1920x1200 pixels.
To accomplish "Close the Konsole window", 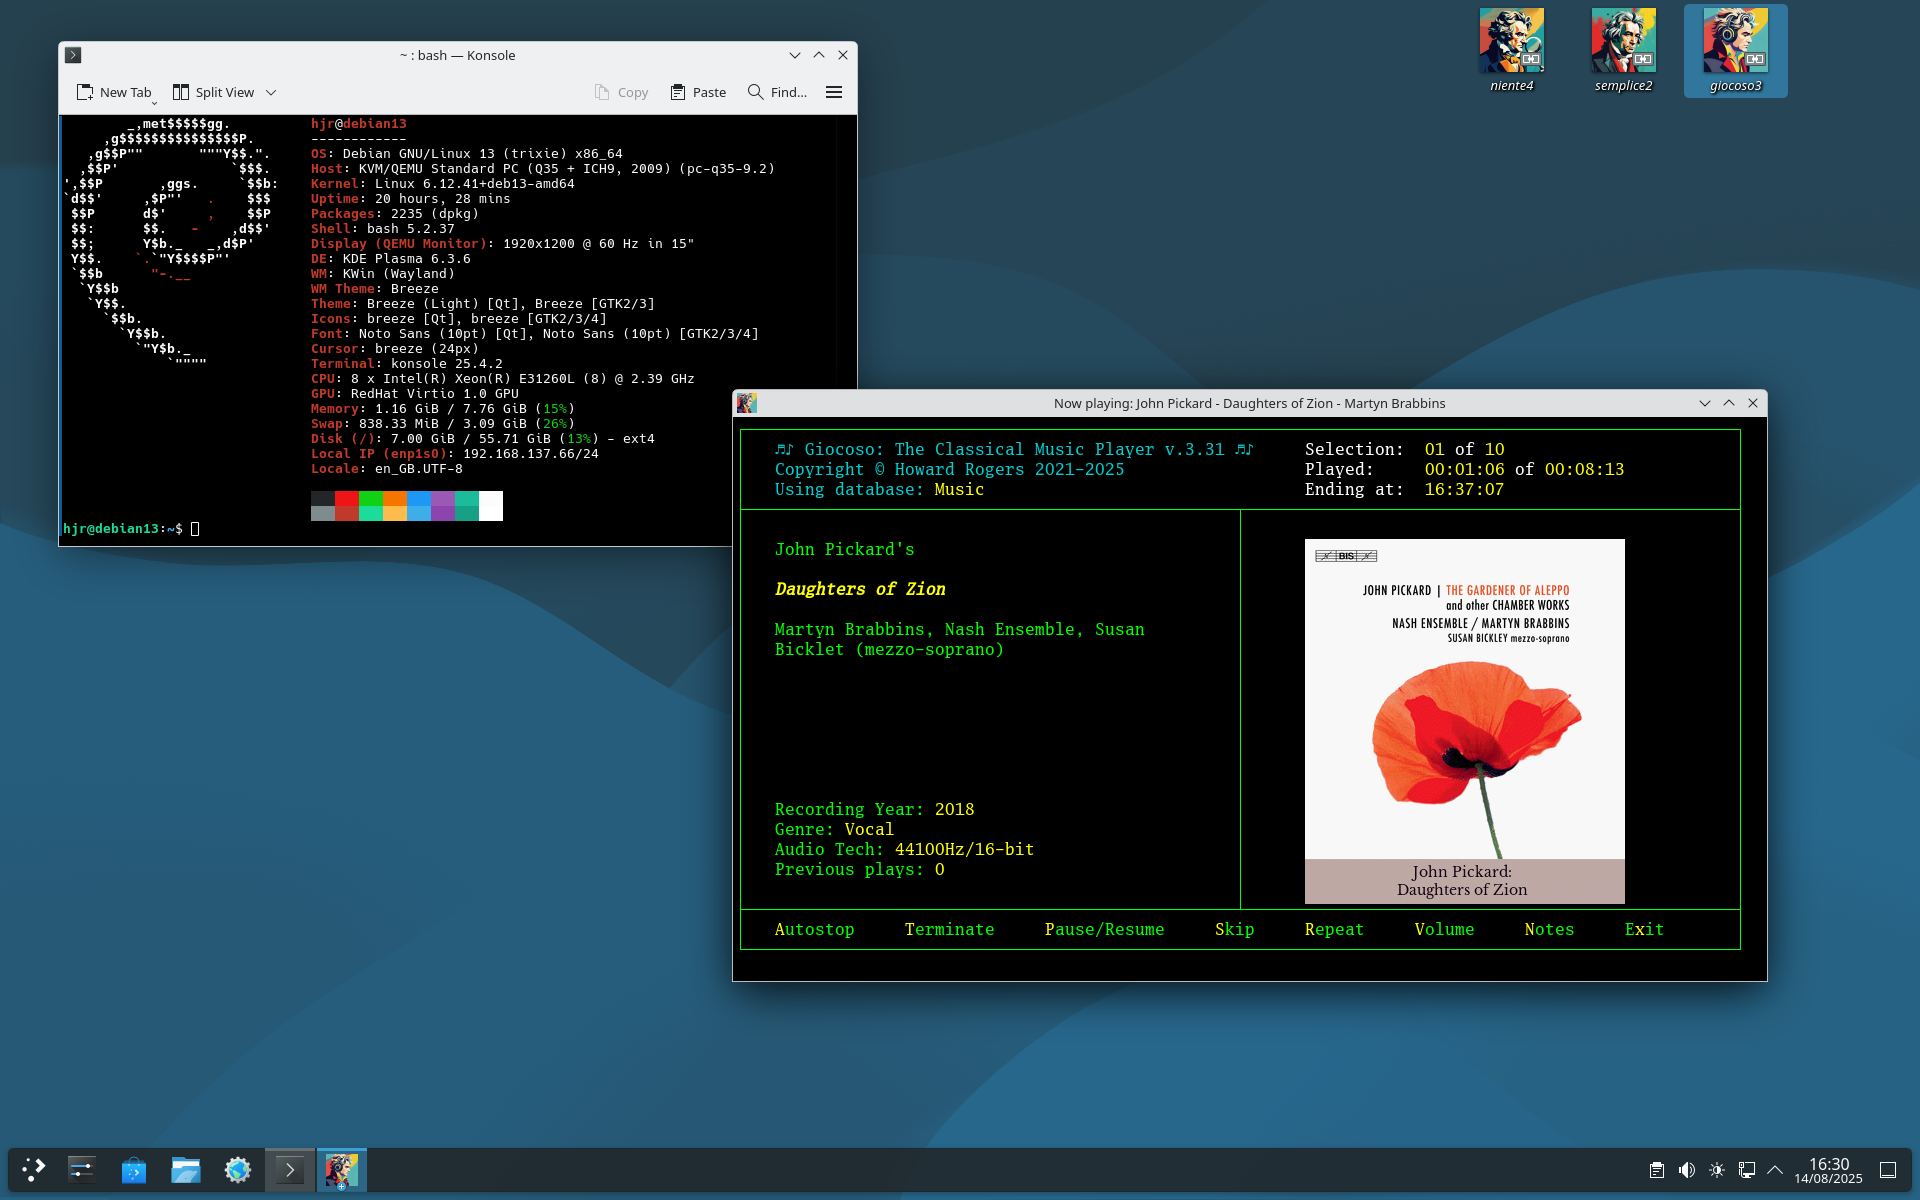I will (843, 55).
